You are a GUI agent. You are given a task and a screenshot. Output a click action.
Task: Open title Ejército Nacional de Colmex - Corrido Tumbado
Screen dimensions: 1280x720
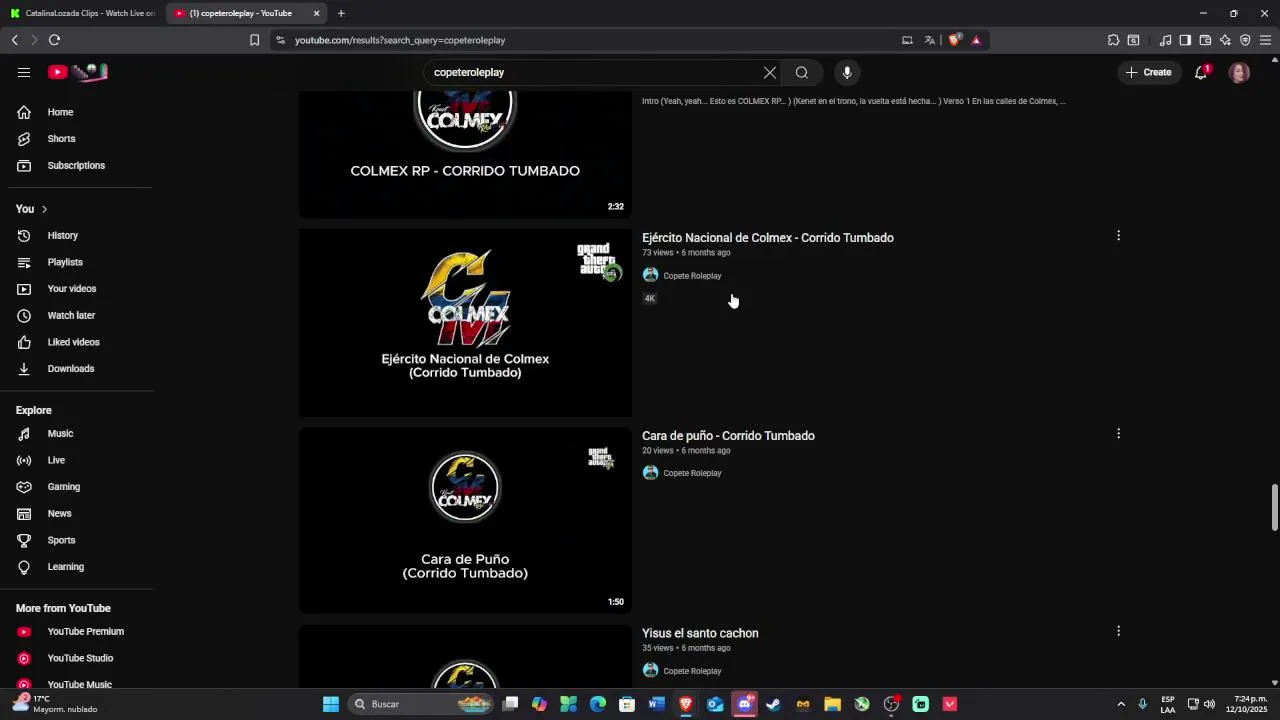[768, 238]
